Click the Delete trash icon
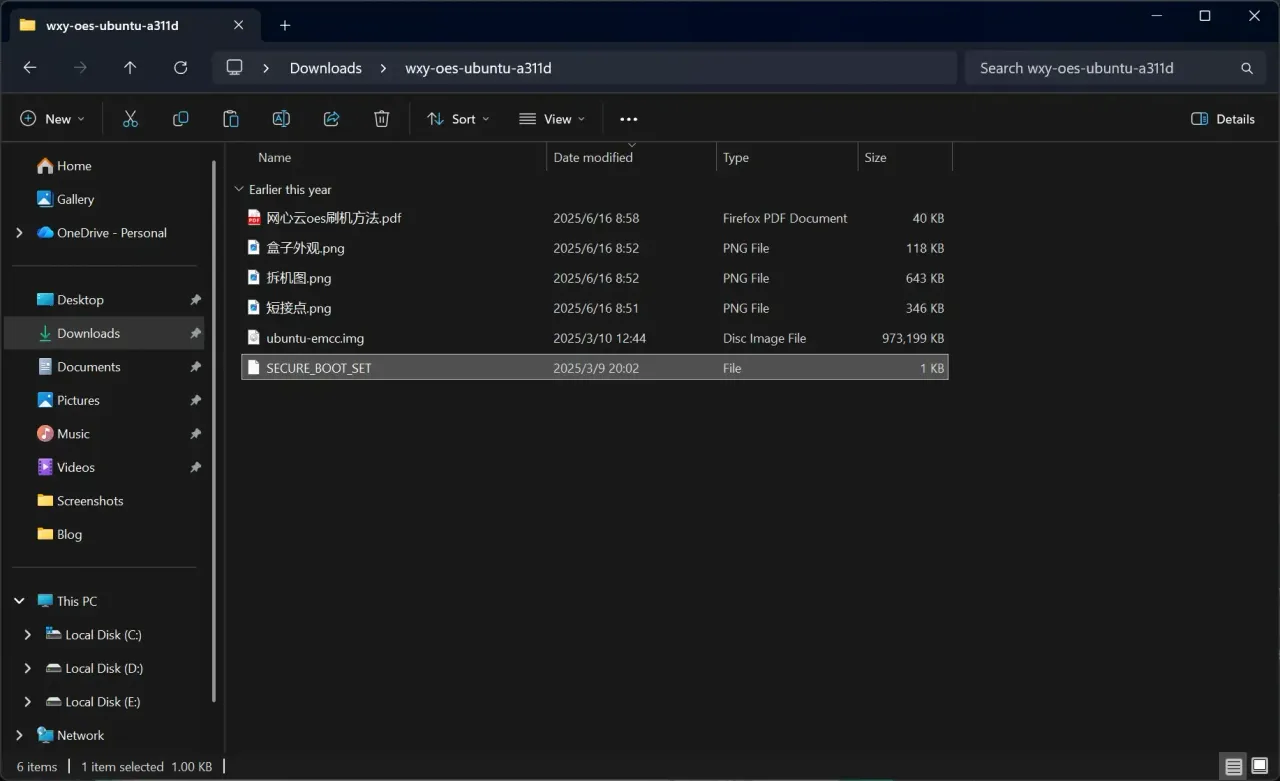Screen dimensions: 1280x781 tap(382, 119)
